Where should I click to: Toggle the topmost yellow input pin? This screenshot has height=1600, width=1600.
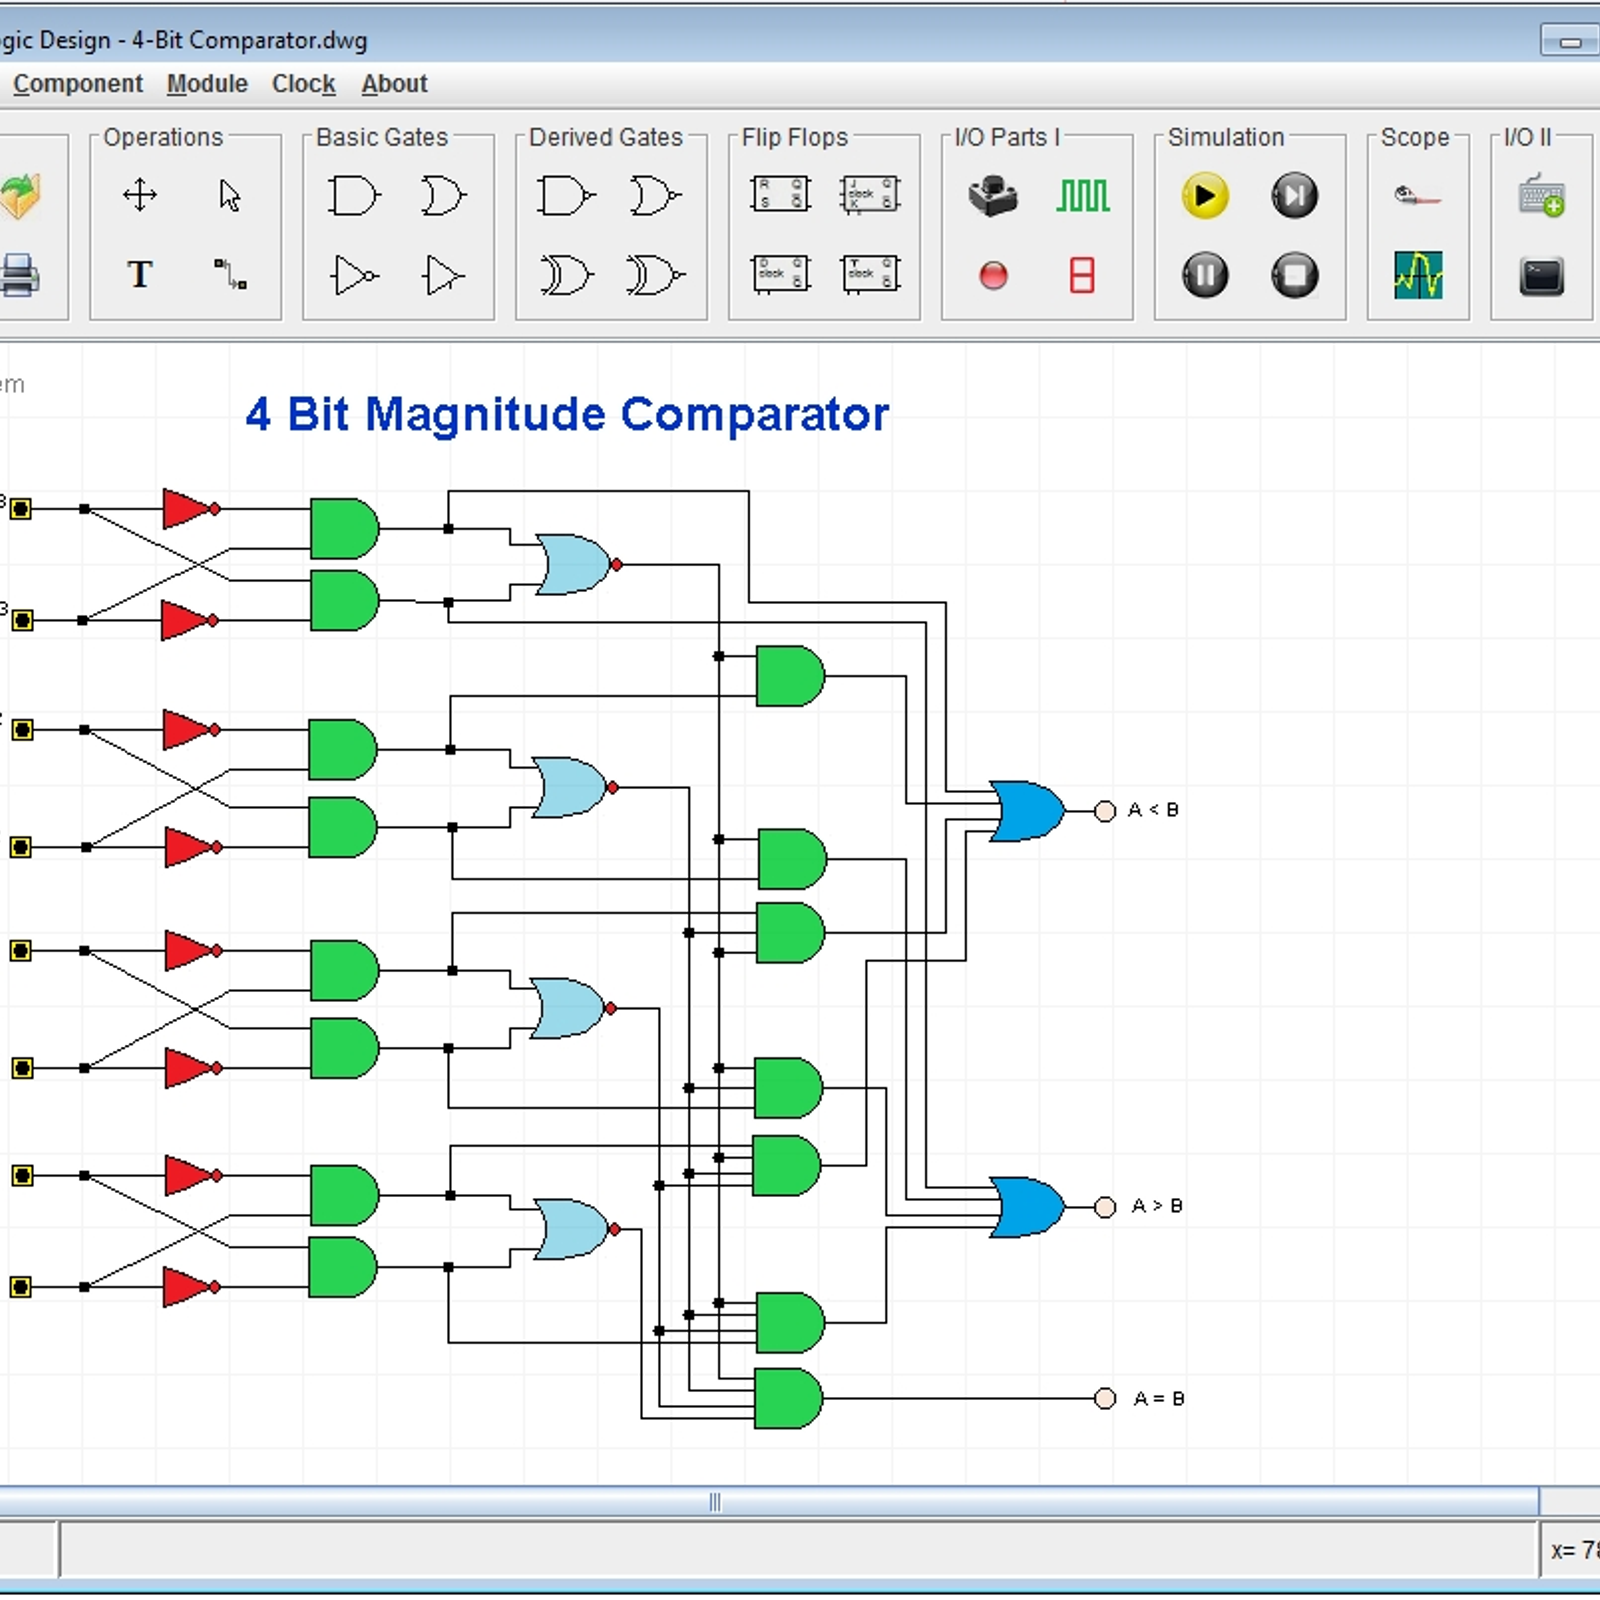(21, 509)
